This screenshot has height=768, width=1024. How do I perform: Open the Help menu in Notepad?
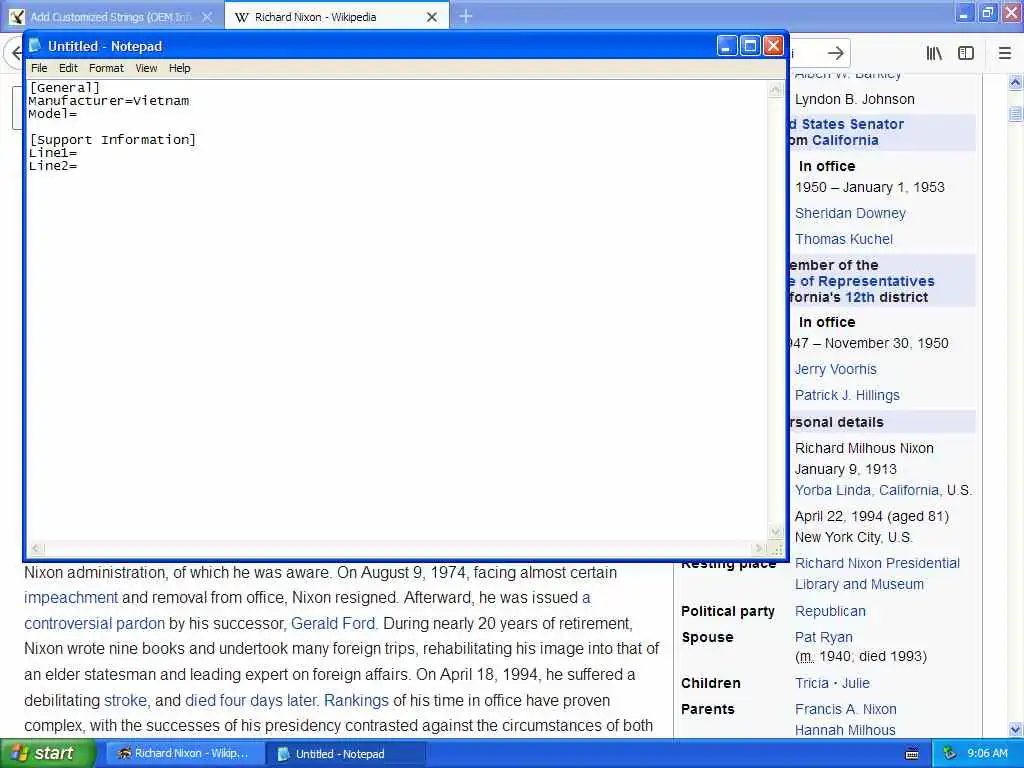click(x=180, y=68)
